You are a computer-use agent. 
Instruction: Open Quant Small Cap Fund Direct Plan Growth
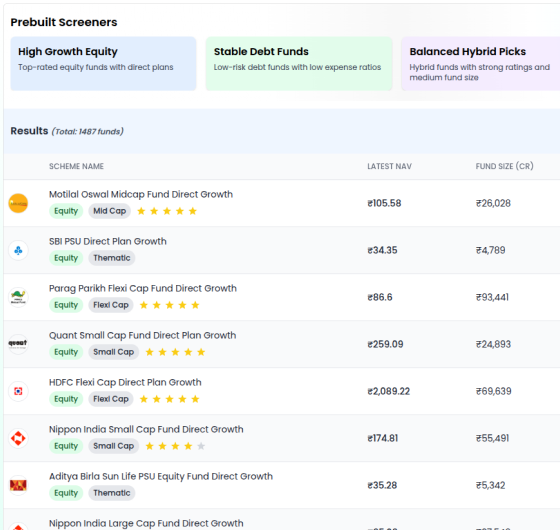pos(142,335)
